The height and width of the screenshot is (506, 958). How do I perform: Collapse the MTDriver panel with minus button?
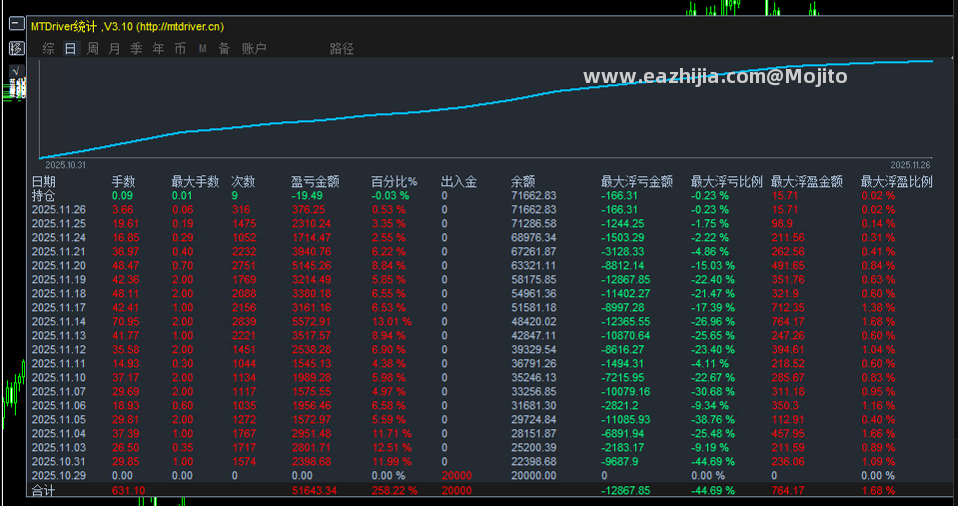[x=16, y=24]
